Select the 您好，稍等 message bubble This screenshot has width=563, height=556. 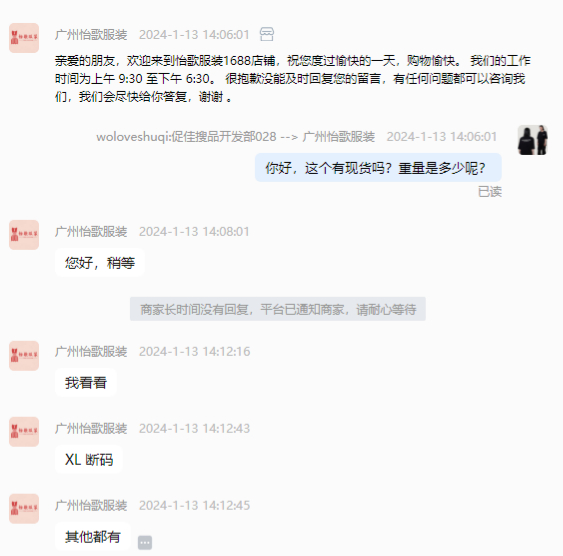coord(100,263)
